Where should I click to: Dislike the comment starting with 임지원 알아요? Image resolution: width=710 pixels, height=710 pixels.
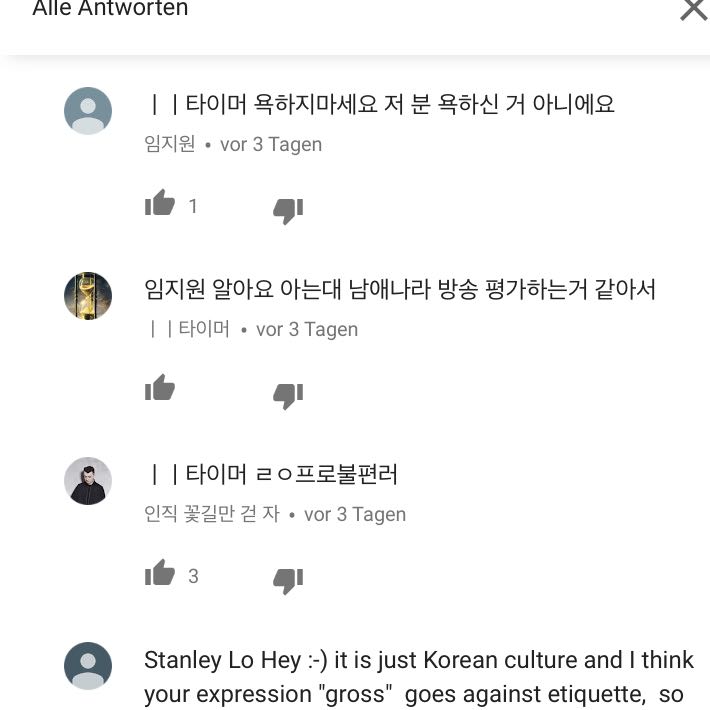(288, 394)
